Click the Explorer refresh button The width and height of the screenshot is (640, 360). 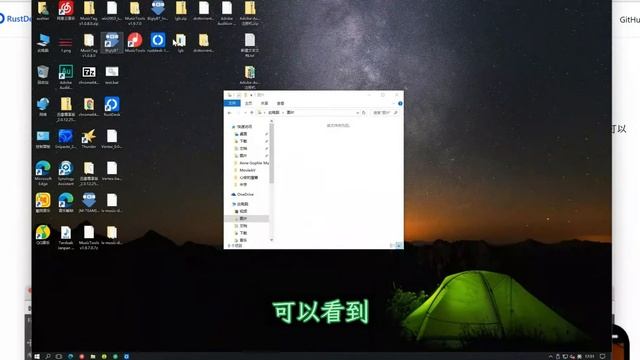coord(364,113)
